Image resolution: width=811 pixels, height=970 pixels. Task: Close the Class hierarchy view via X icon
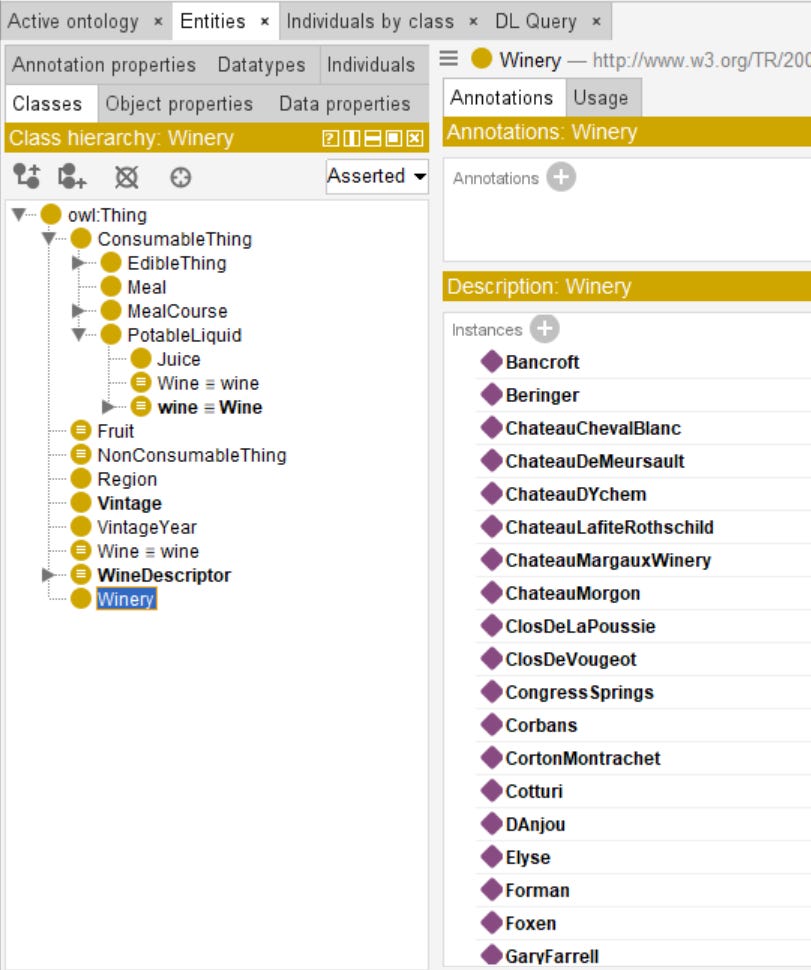pyautogui.click(x=414, y=138)
